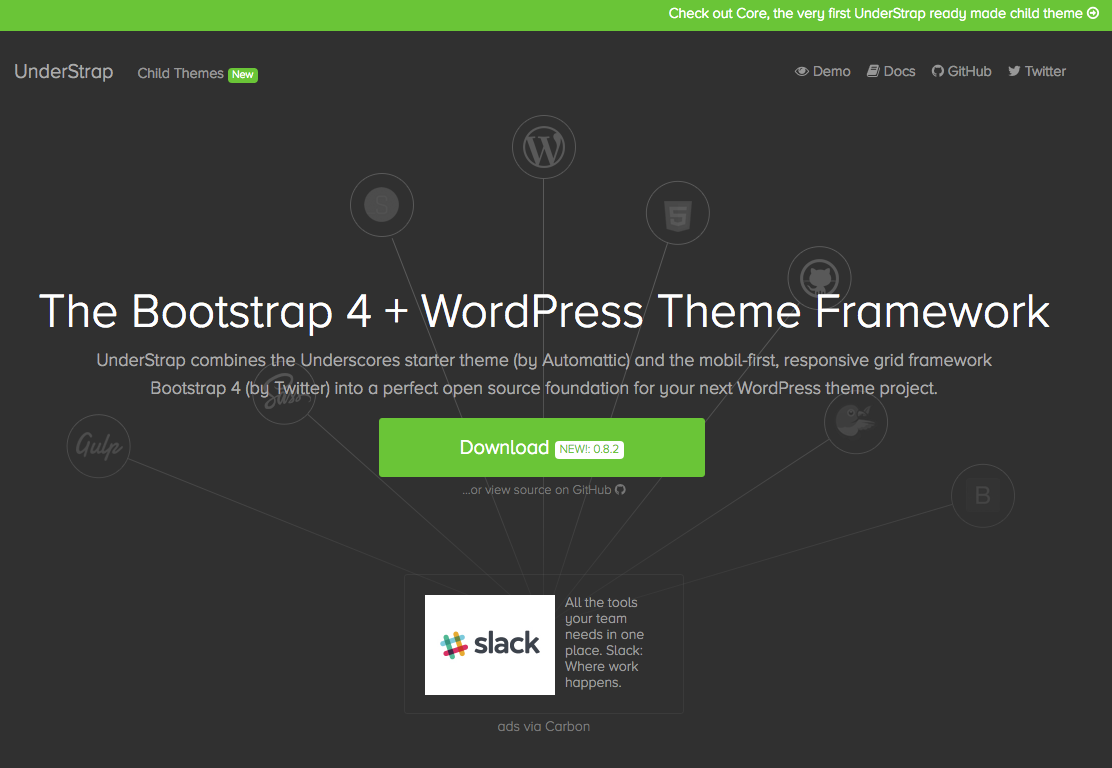Viewport: 1112px width, 768px height.
Task: Click the arrow icon in green banner
Action: [1093, 13]
